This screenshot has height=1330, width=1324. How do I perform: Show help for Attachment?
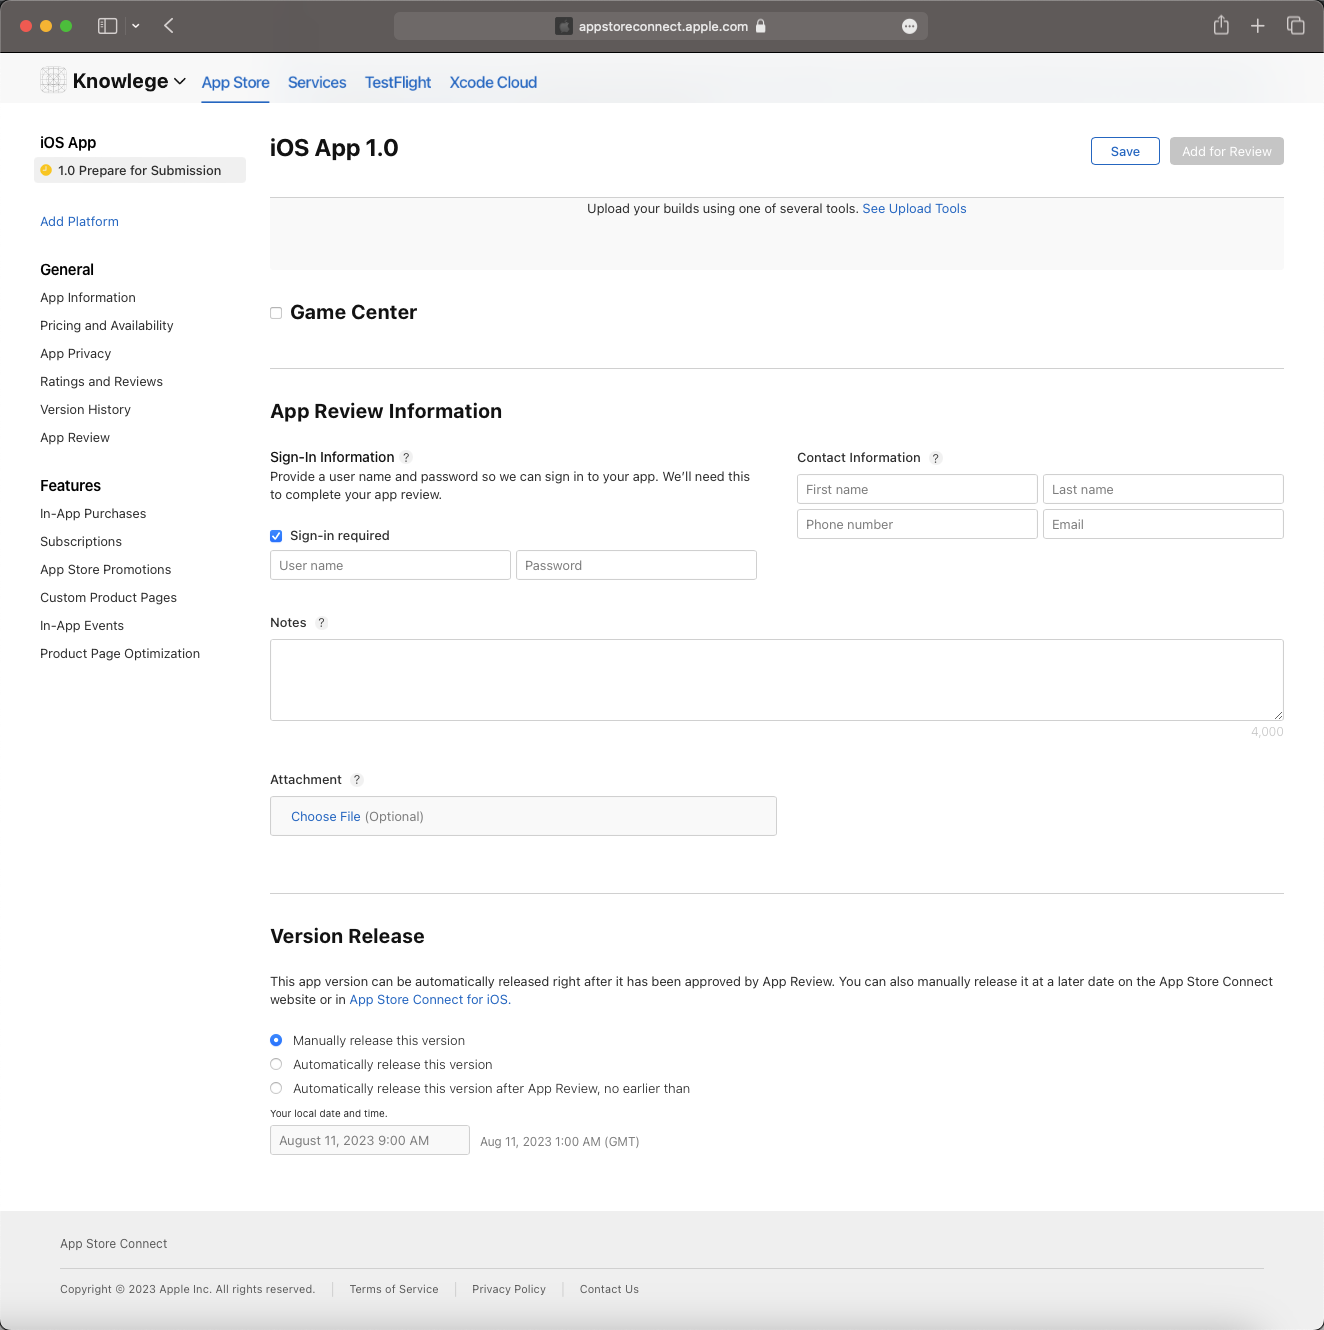[x=357, y=780]
